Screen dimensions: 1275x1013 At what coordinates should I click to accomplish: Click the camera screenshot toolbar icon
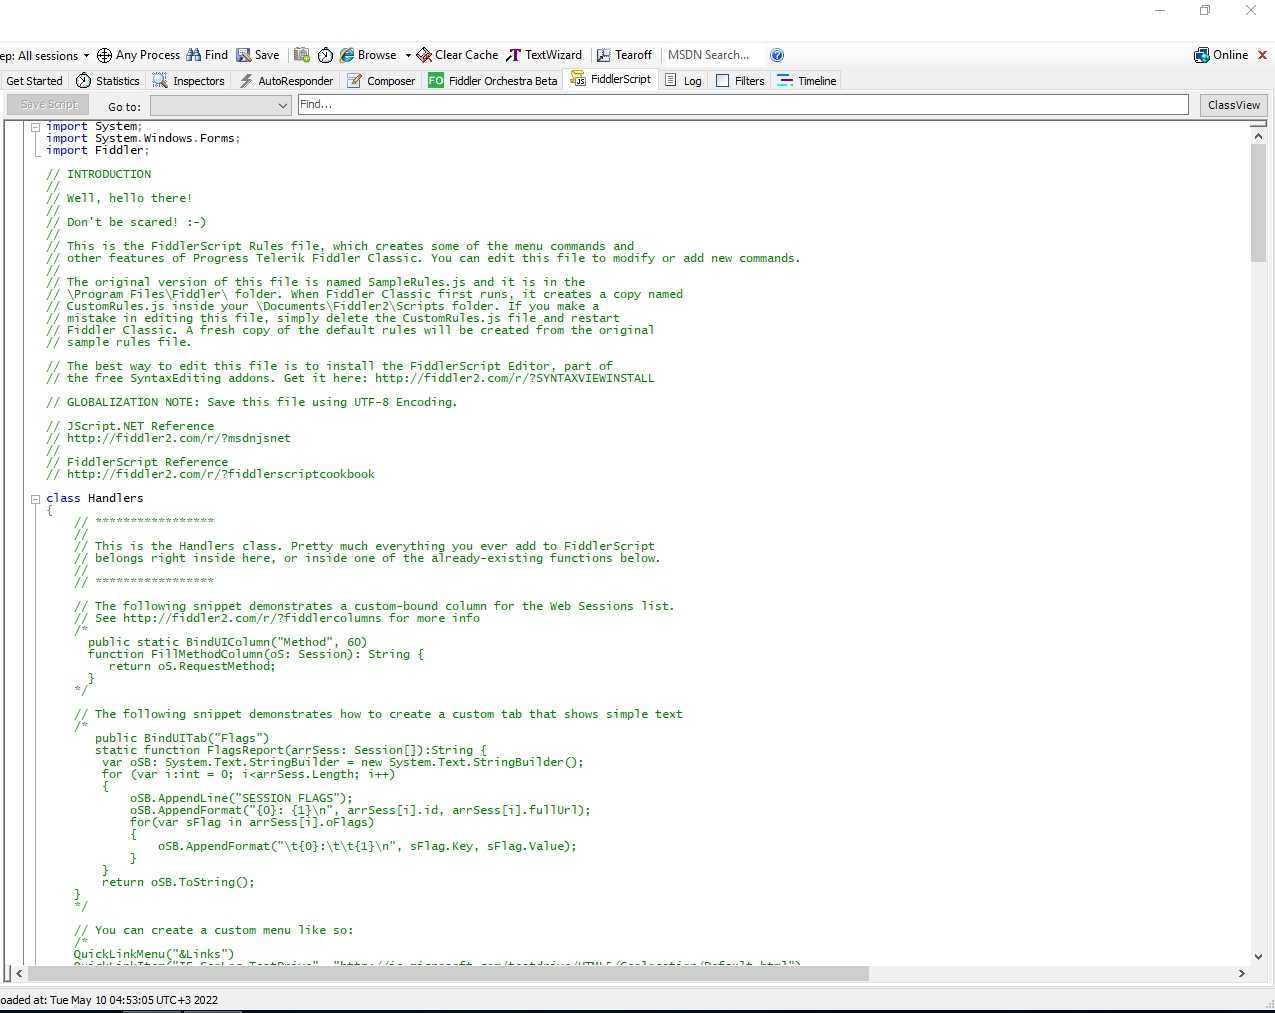[301, 56]
